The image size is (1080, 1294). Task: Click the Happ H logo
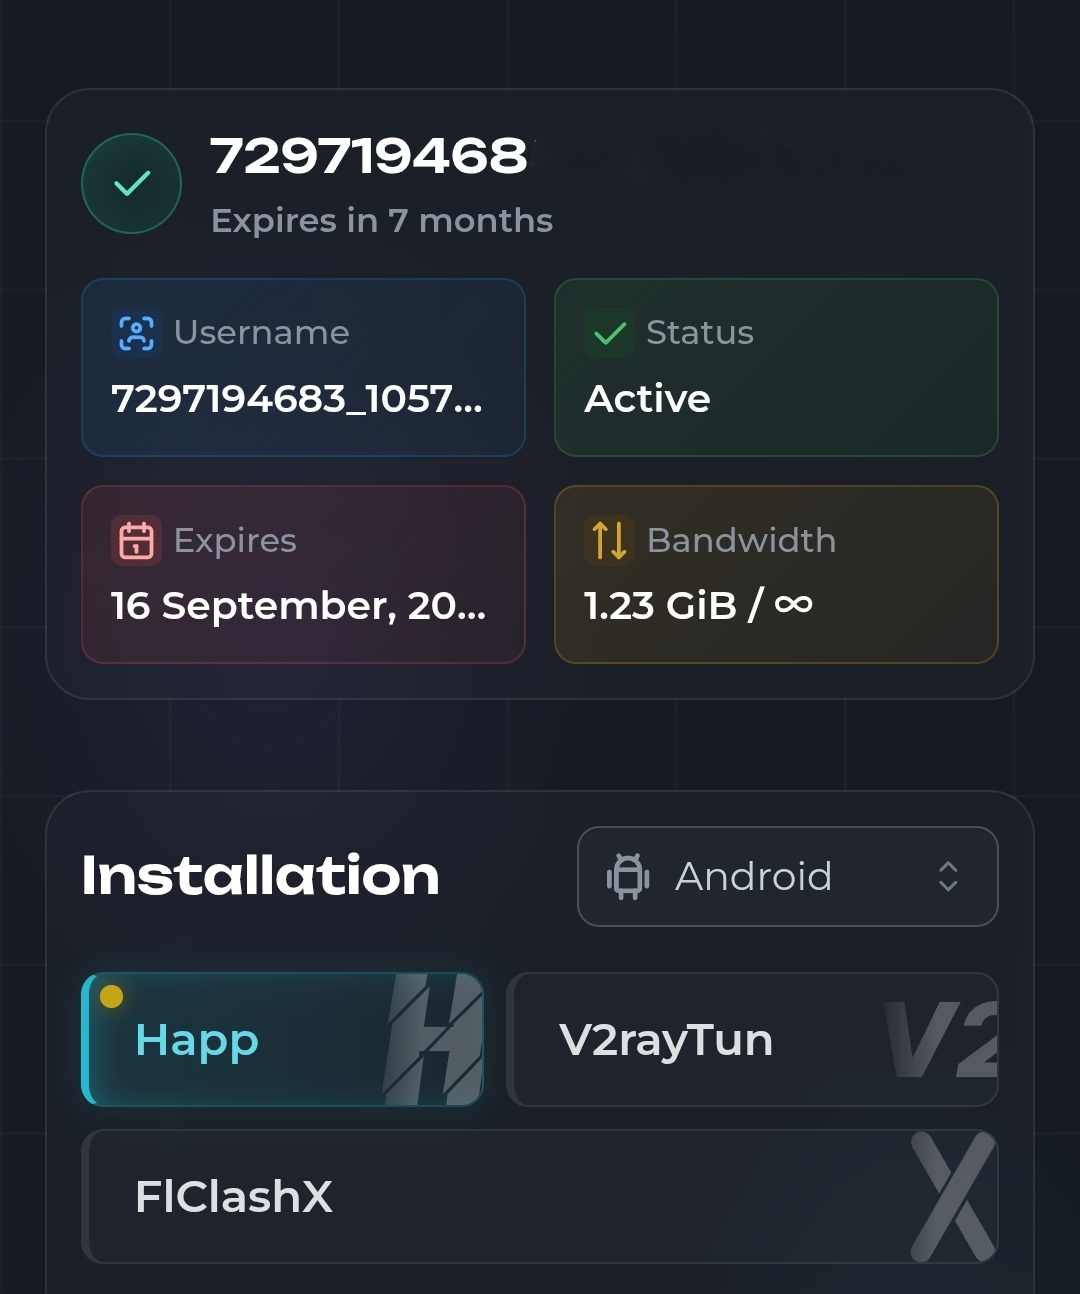[x=433, y=1040]
